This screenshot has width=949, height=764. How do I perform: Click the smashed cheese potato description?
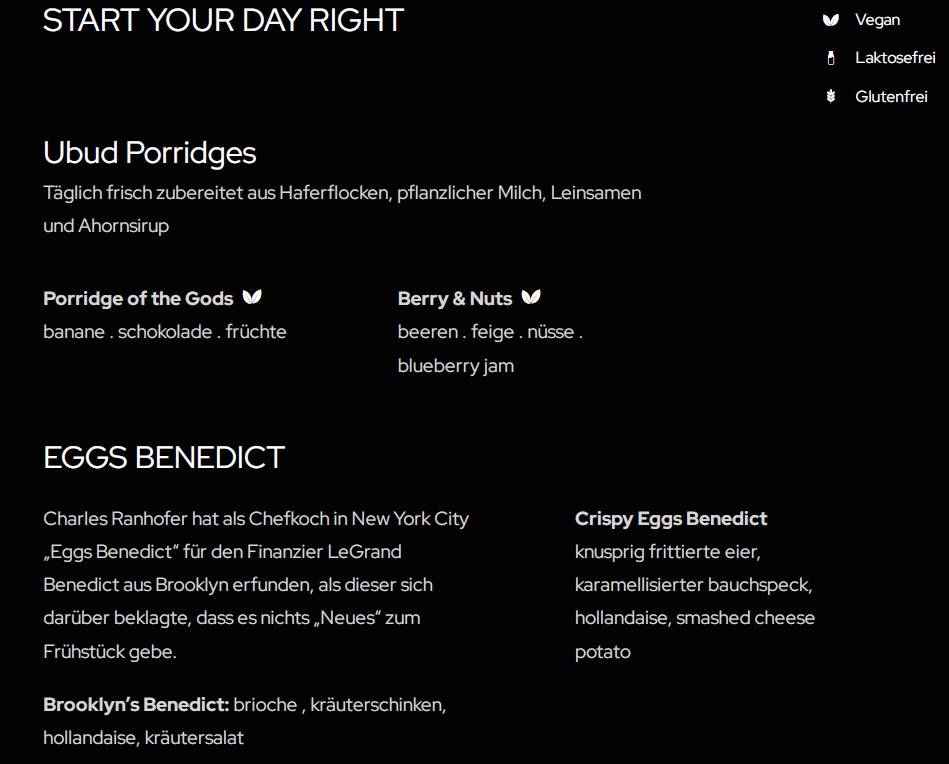[x=695, y=634]
